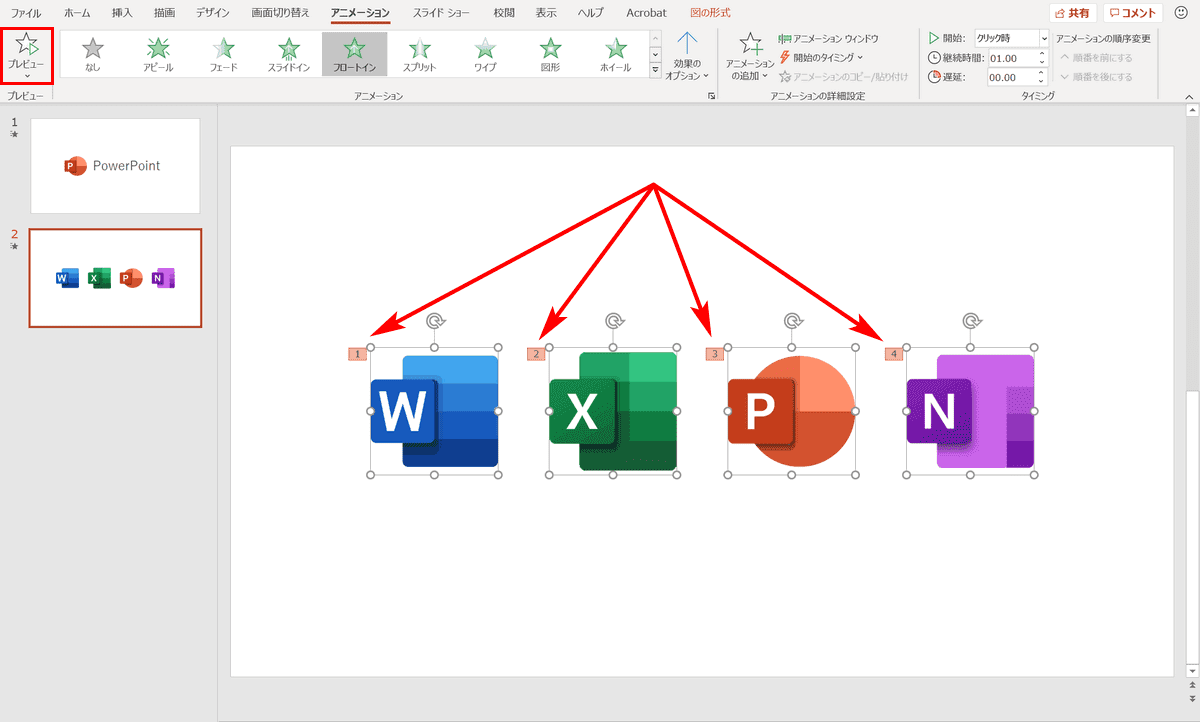This screenshot has width=1200, height=722.
Task: Open the ファイル menu
Action: [x=26, y=13]
